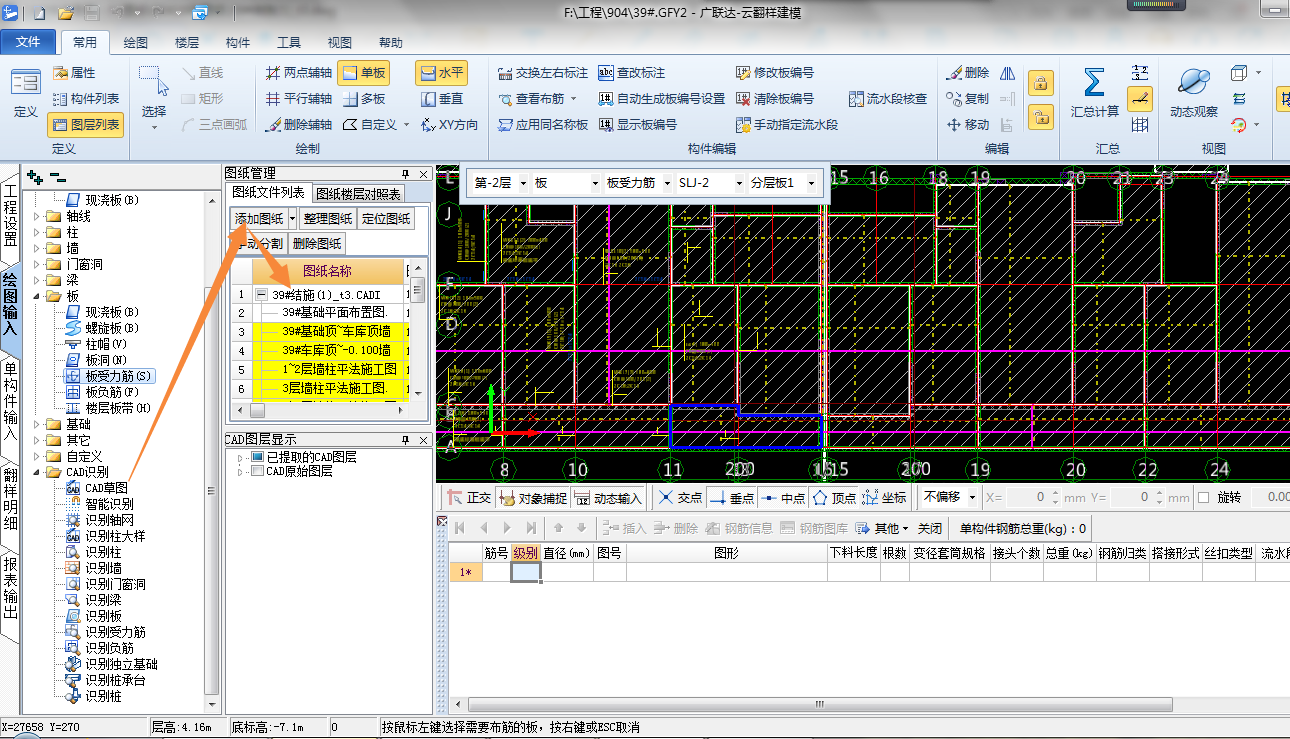Click the mirror tool icon beside 删除
Screen dimensions: 1290x739
(1007, 73)
